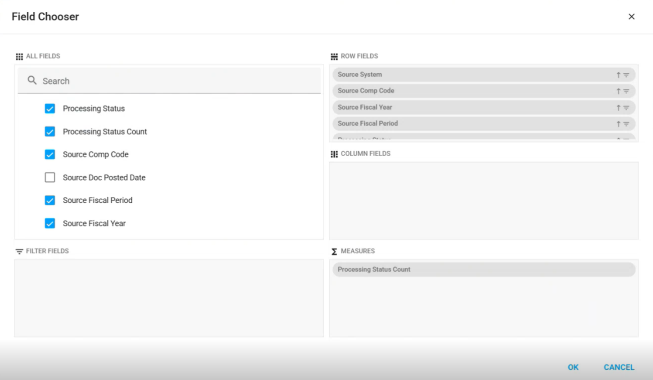Select the Source System row field chip
This screenshot has height=380, width=653.
(x=484, y=75)
